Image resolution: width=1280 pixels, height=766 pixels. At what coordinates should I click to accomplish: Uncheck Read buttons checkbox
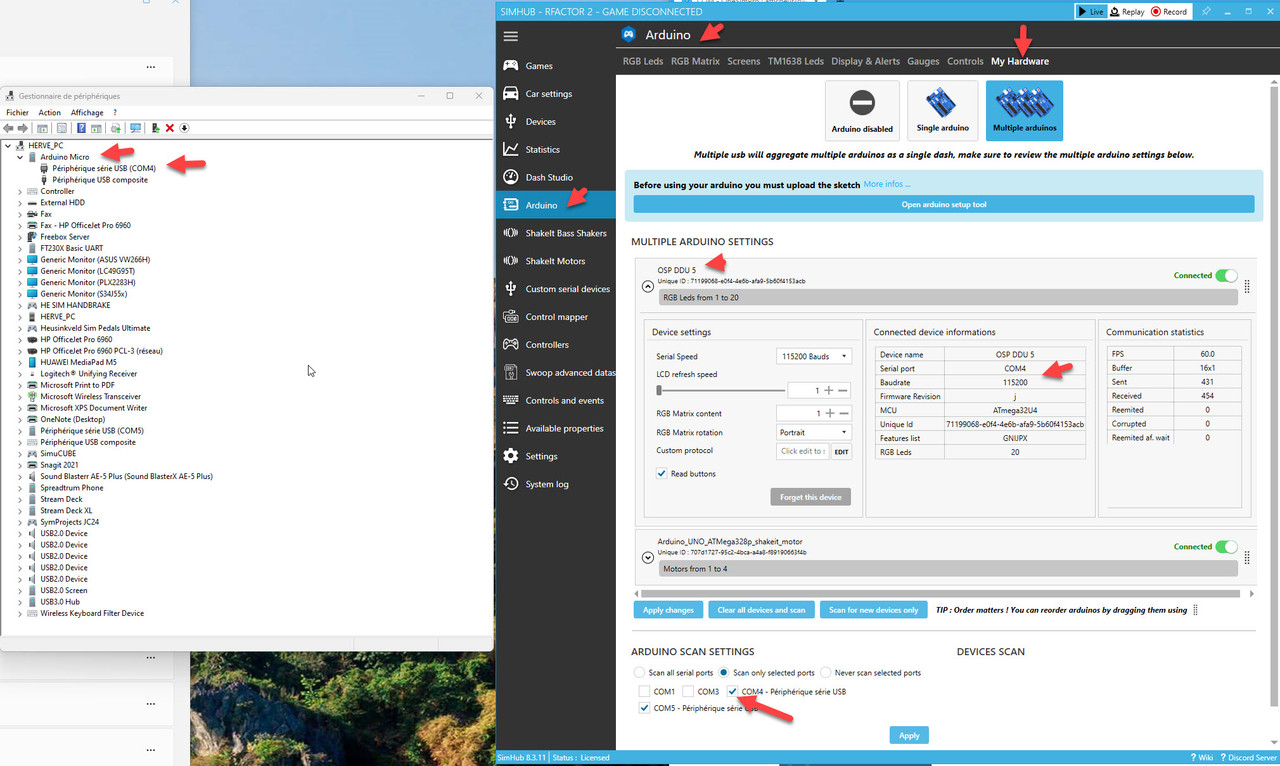[661, 474]
